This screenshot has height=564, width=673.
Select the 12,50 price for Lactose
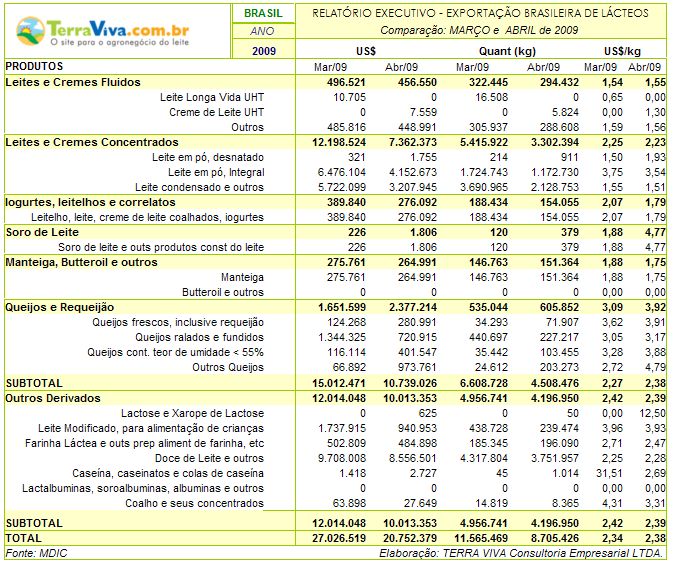652,413
